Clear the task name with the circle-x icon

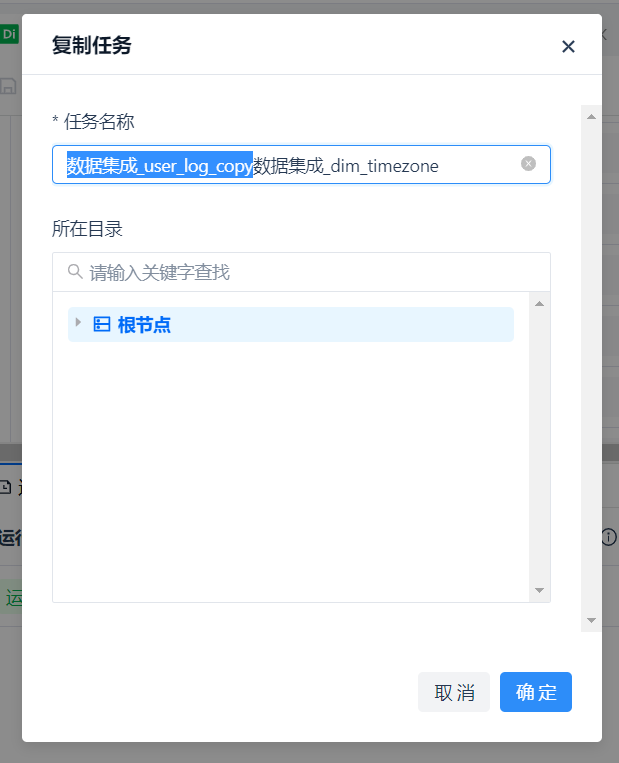(528, 164)
